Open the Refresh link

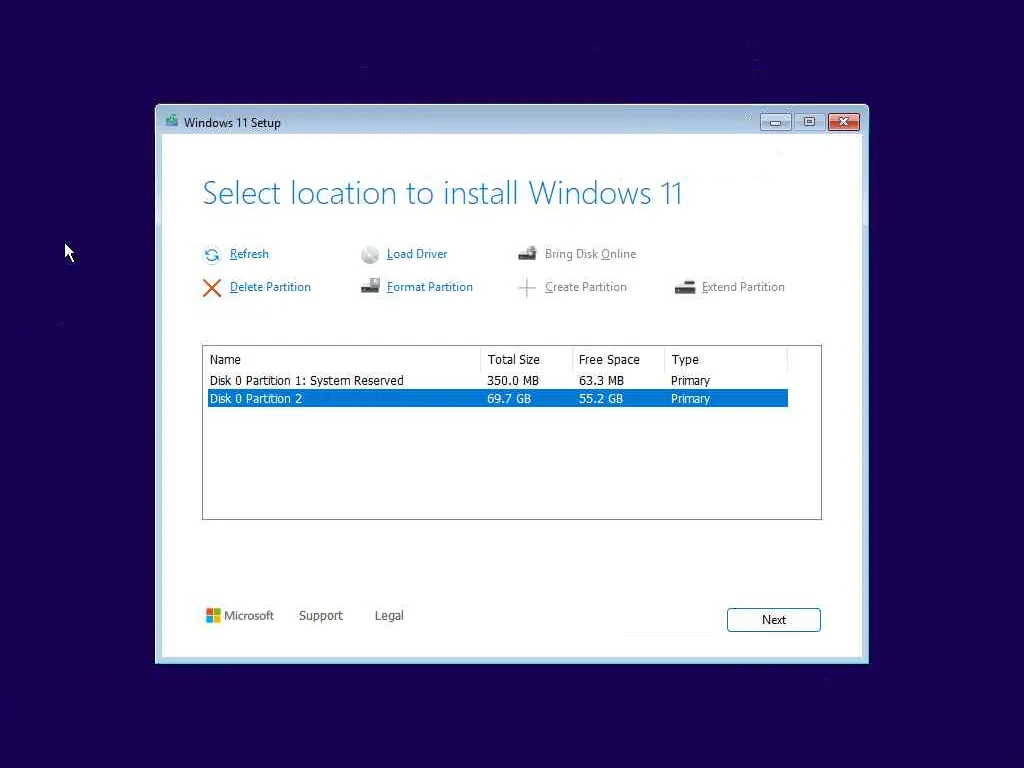pos(249,254)
